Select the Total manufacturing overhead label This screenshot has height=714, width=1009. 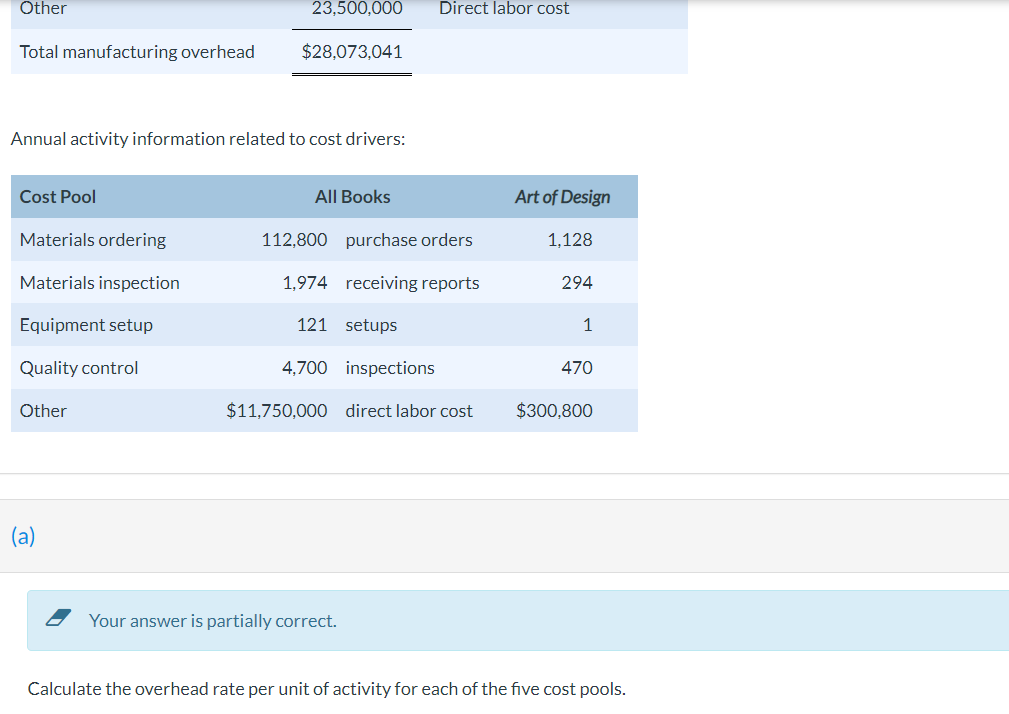[x=137, y=52]
